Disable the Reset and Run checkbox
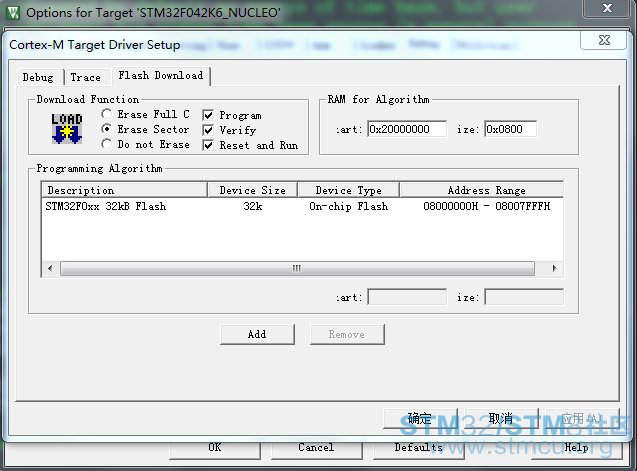The image size is (637, 471). [x=208, y=145]
